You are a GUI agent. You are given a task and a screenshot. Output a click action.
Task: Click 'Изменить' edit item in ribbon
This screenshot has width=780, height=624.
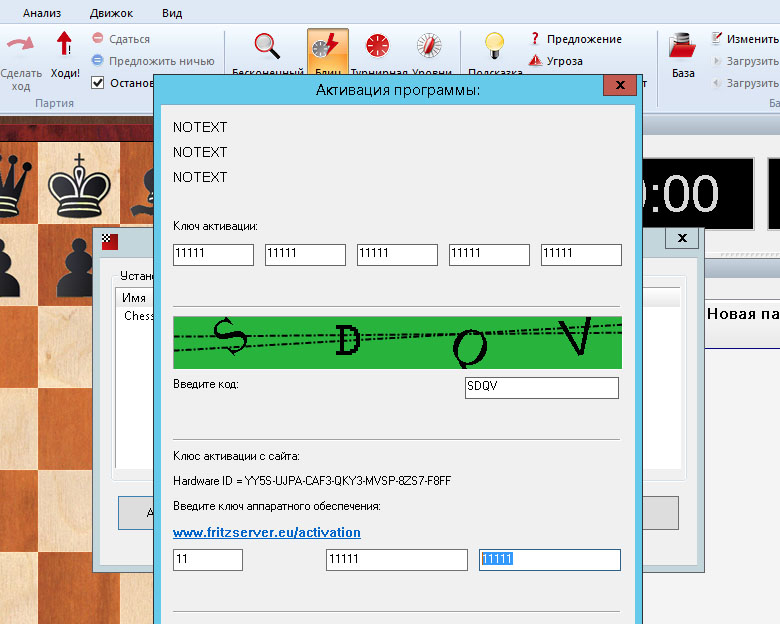tap(745, 39)
